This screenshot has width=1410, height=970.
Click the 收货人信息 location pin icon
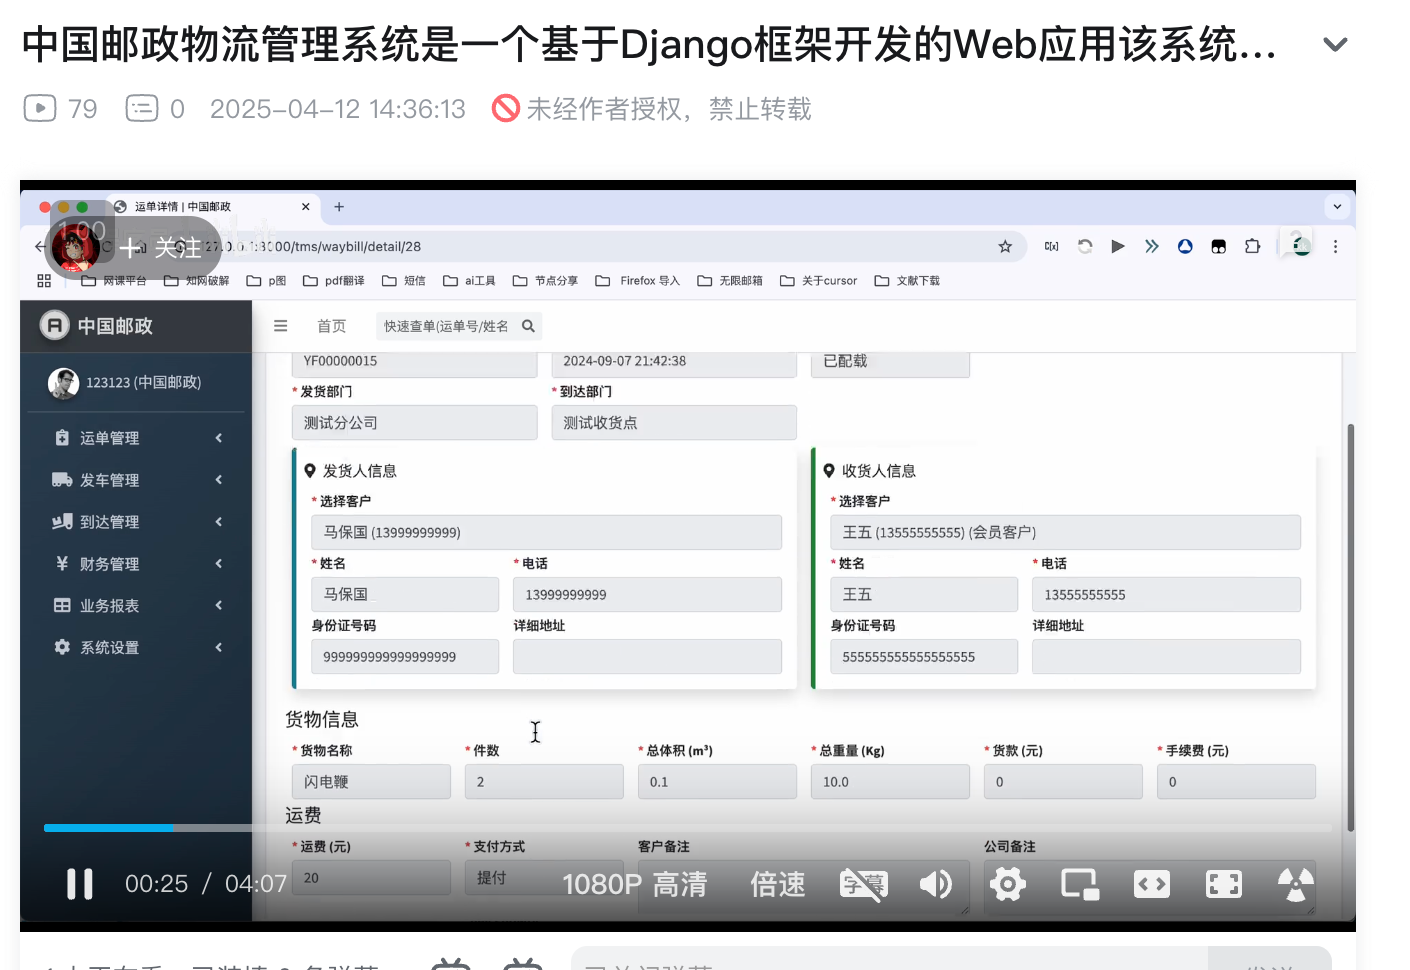click(829, 471)
